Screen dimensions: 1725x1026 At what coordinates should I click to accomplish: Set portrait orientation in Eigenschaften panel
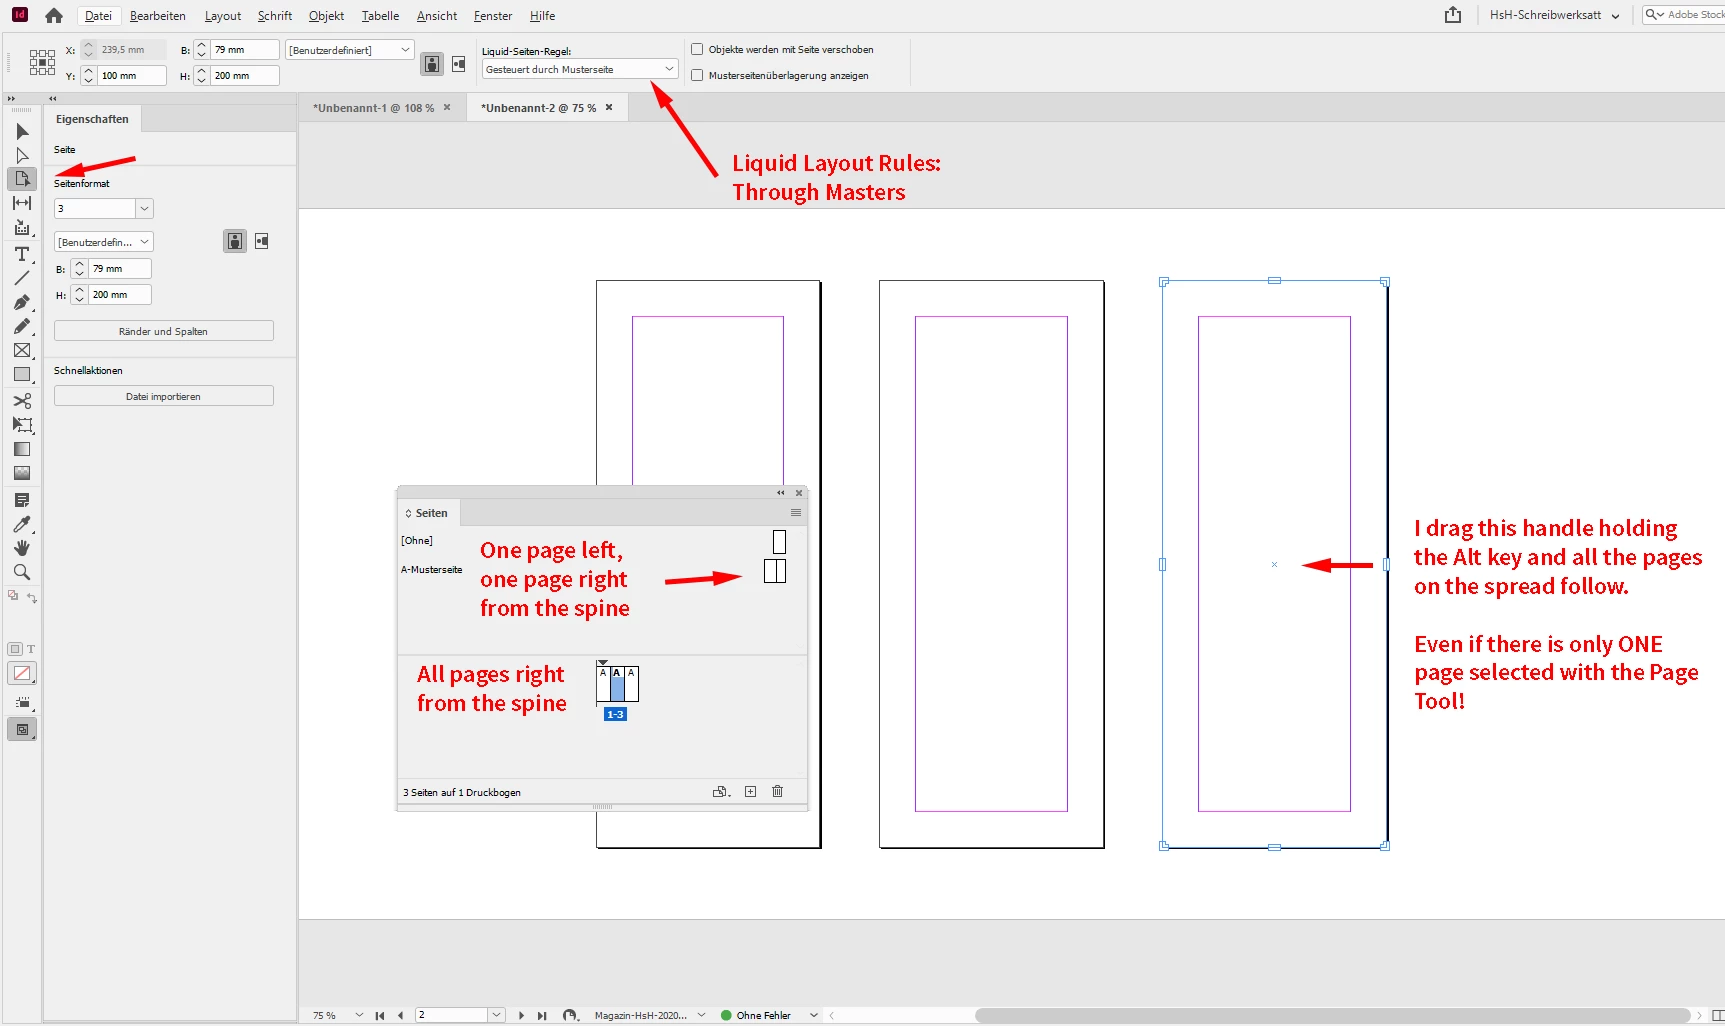(235, 241)
